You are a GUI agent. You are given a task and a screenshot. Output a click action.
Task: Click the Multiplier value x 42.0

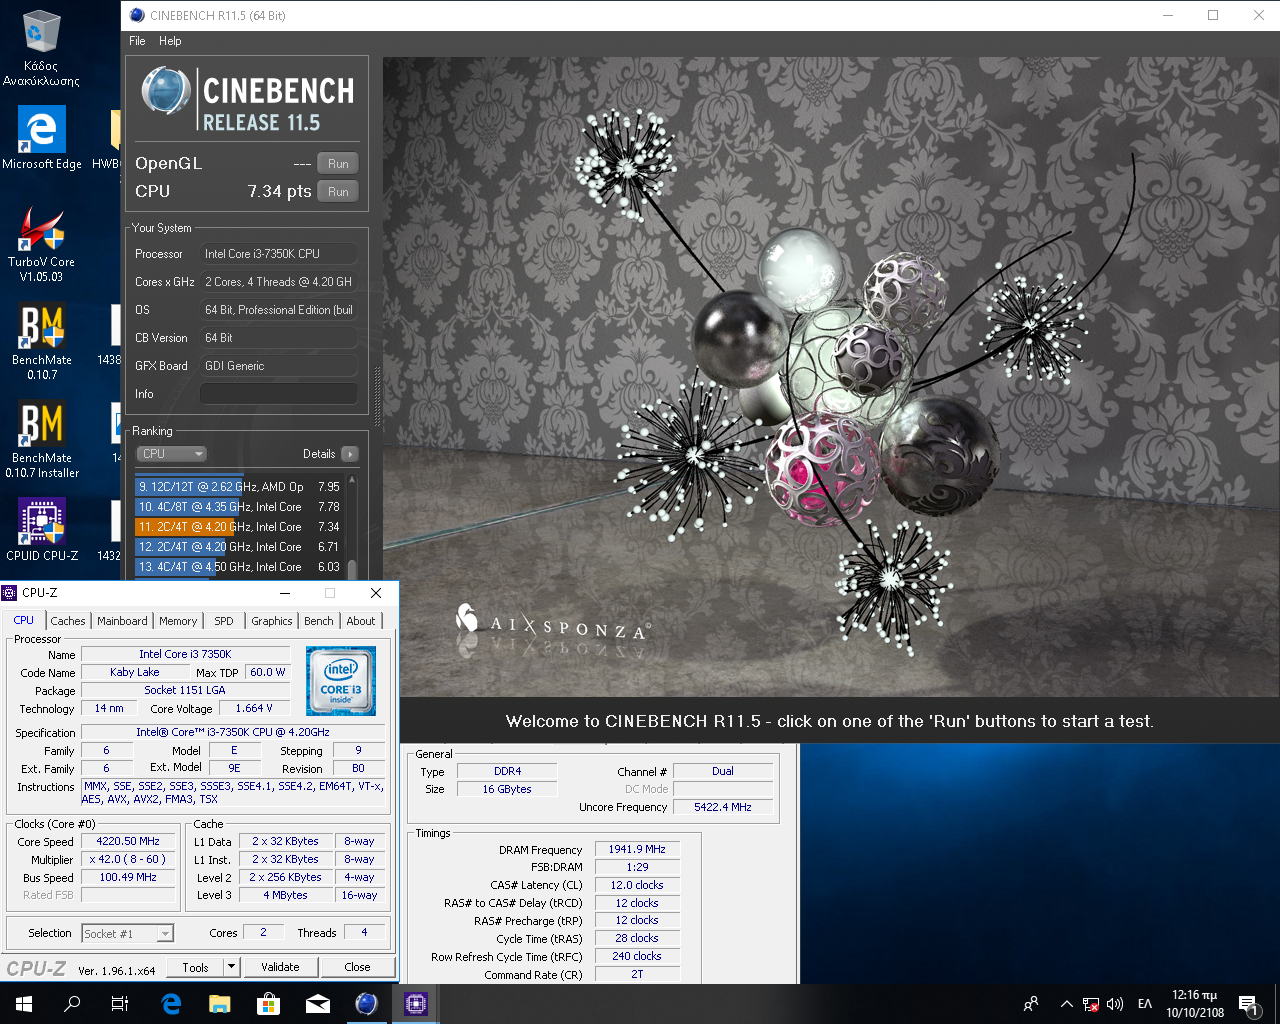tap(128, 859)
